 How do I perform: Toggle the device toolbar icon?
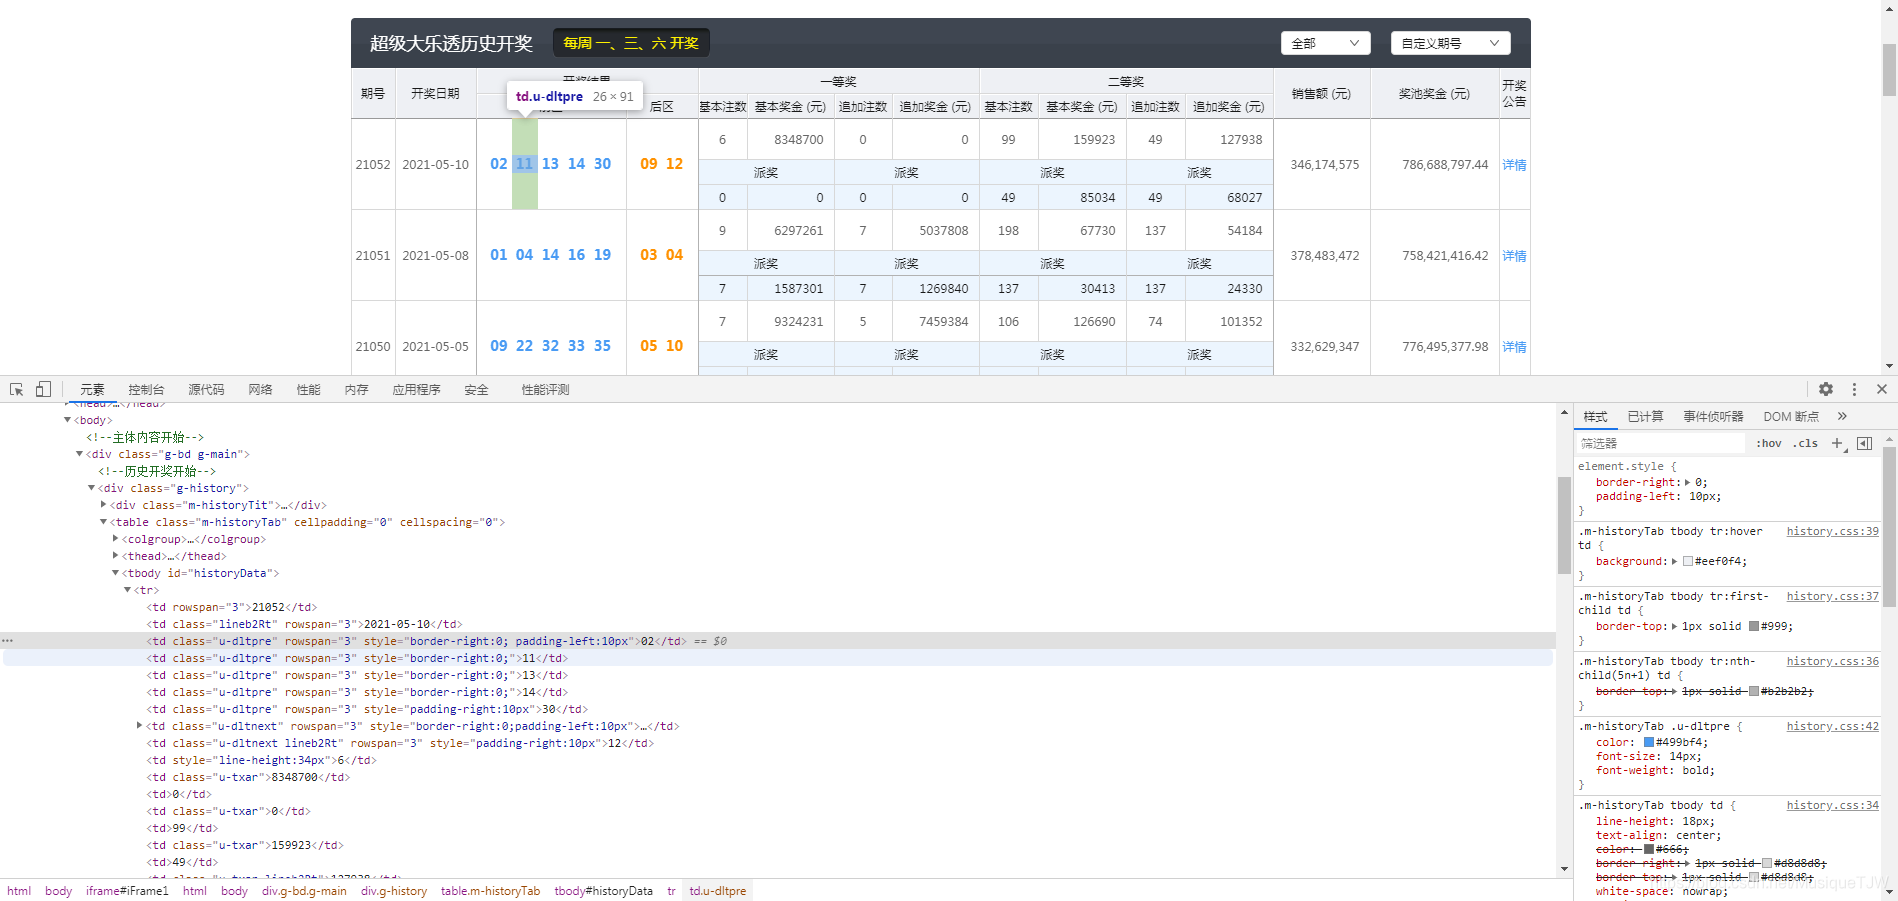tap(43, 389)
